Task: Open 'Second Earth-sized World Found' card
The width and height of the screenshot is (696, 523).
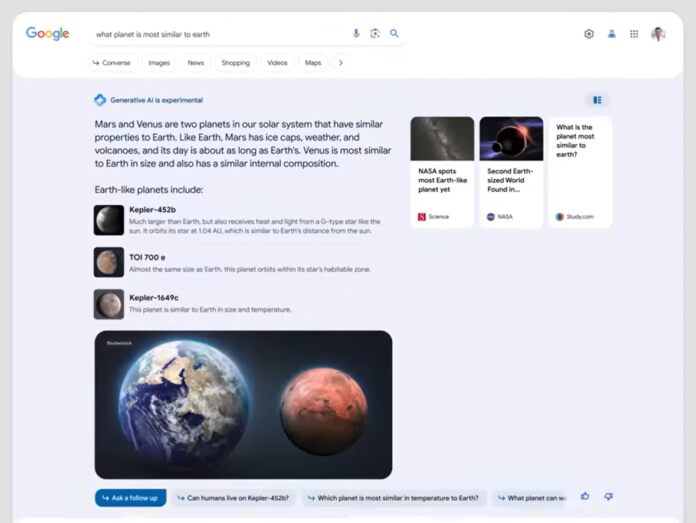Action: (x=511, y=172)
